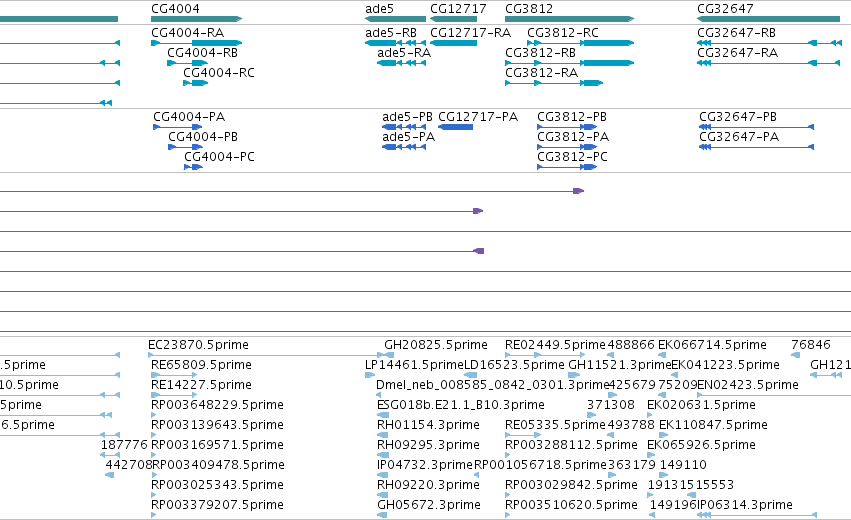Select the CG4004 gene label
The width and height of the screenshot is (851, 520).
click(x=175, y=9)
